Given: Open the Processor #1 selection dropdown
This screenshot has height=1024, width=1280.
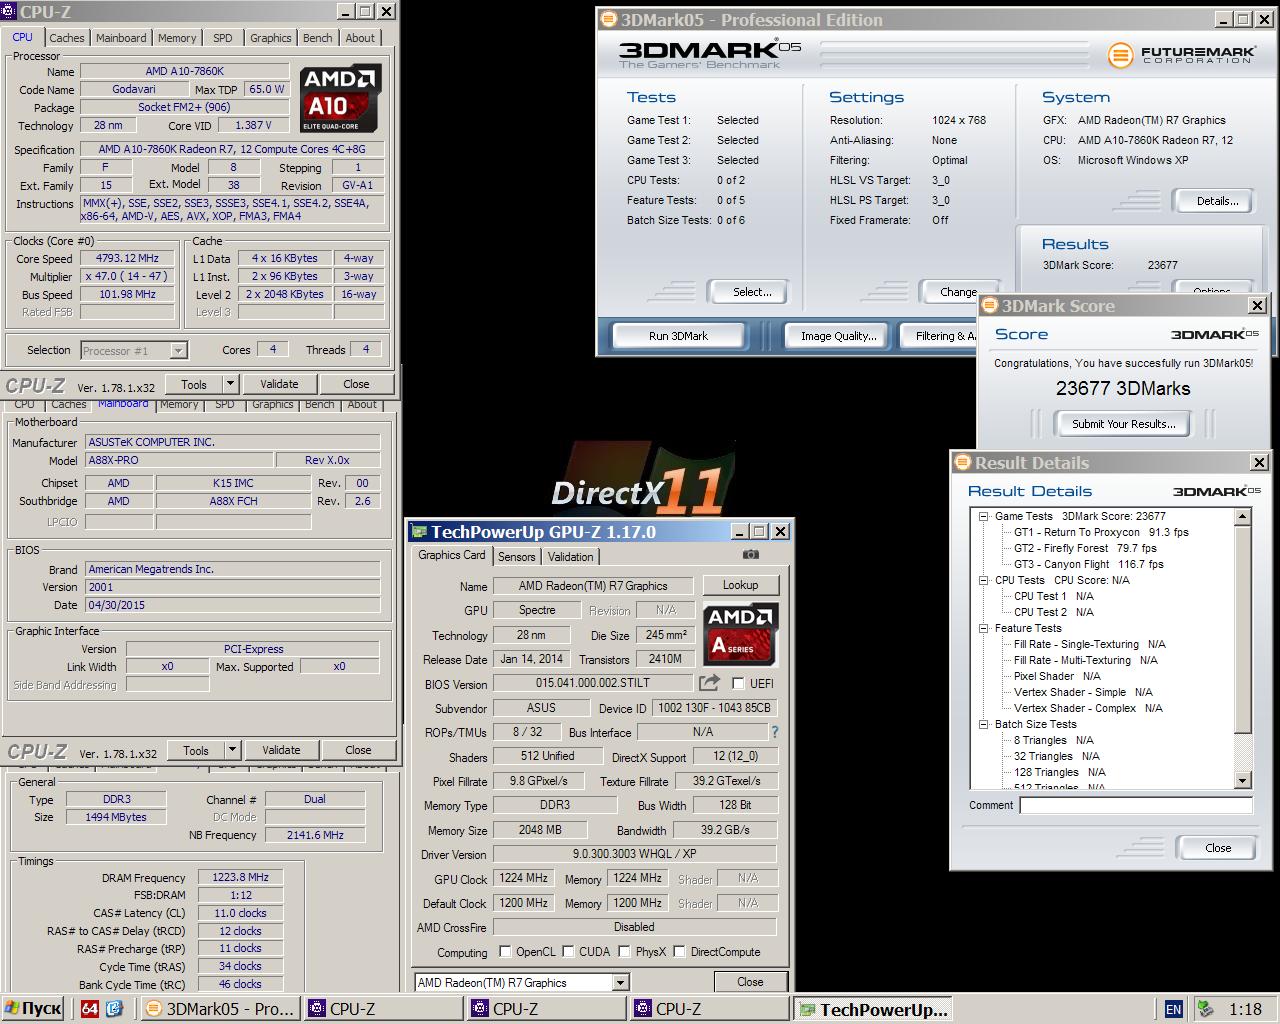Looking at the screenshot, I should click(x=178, y=351).
